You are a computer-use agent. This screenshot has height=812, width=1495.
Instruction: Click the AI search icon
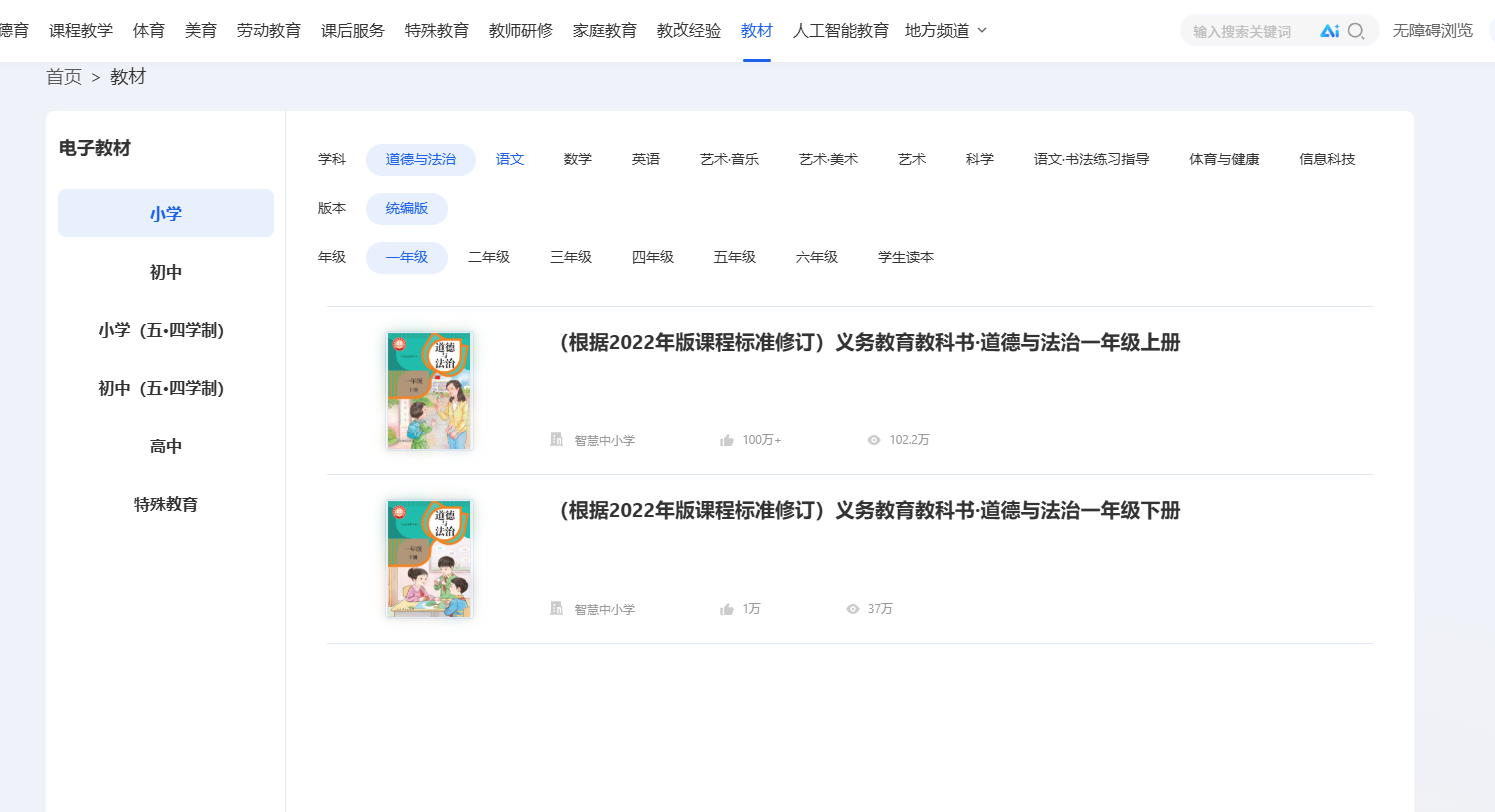[x=1329, y=31]
